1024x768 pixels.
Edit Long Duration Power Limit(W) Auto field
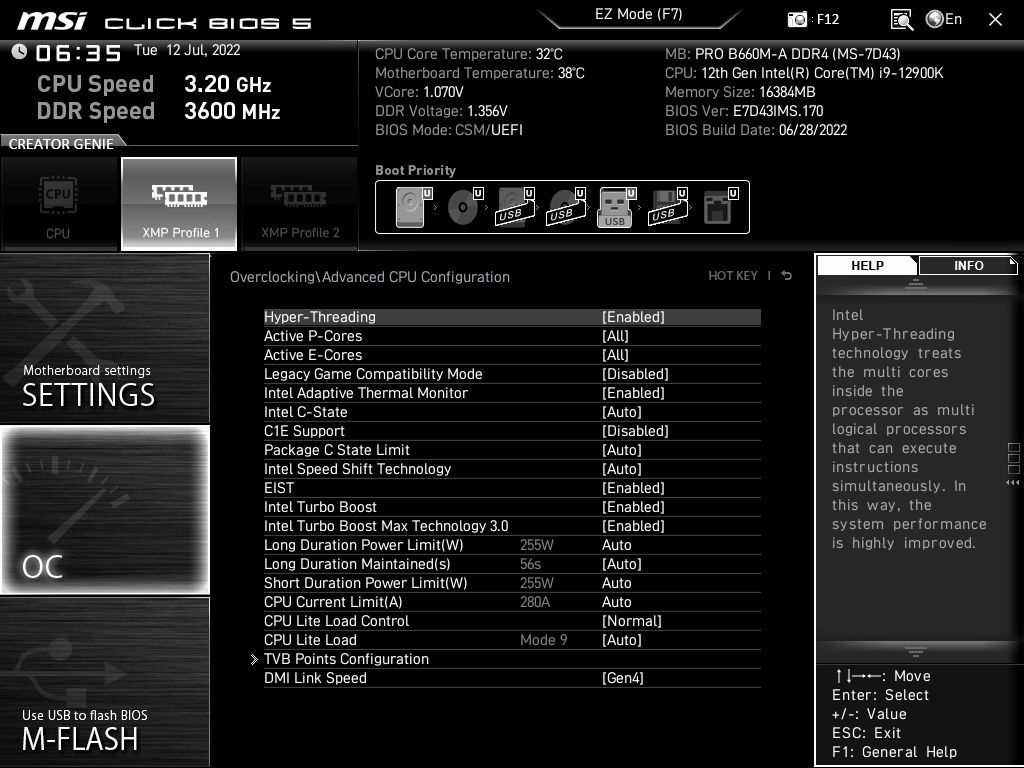click(616, 544)
